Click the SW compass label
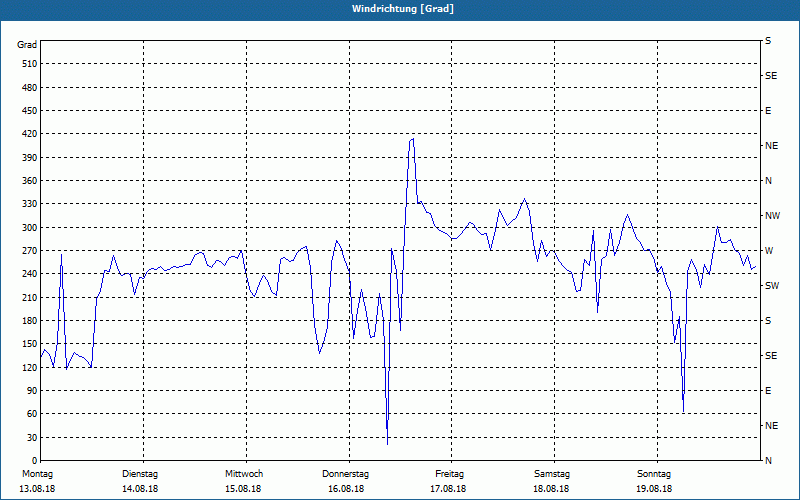 point(772,286)
